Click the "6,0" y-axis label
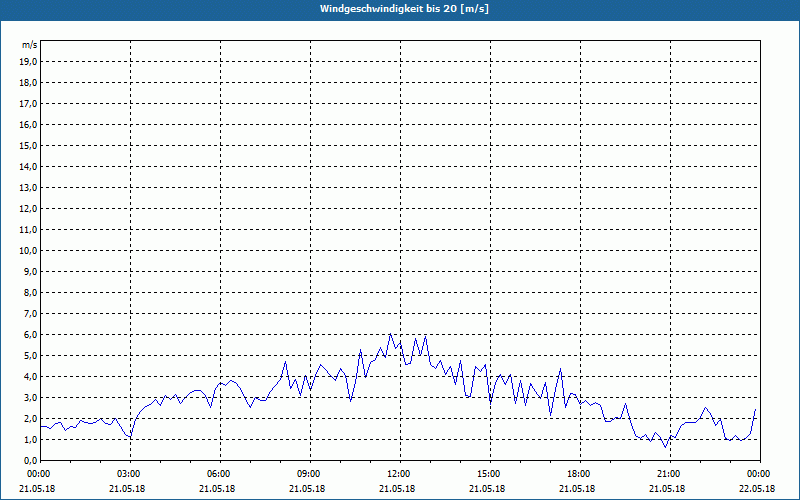The height and width of the screenshot is (500, 800). pyautogui.click(x=31, y=334)
